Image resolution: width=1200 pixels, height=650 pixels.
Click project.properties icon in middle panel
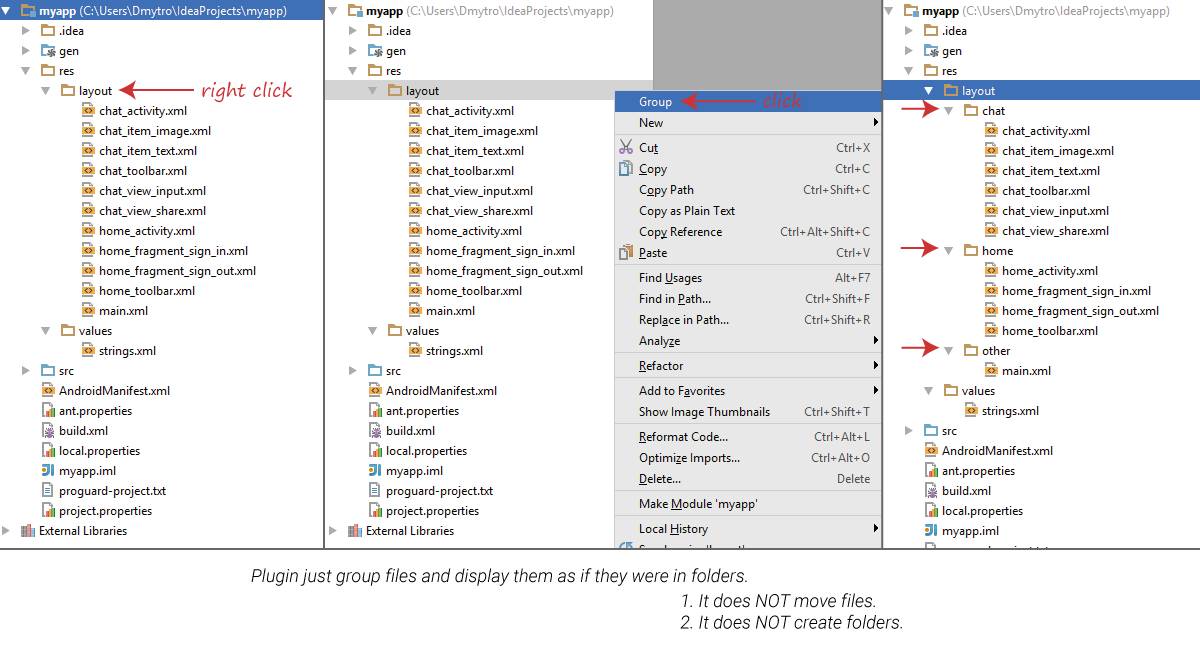coord(376,511)
